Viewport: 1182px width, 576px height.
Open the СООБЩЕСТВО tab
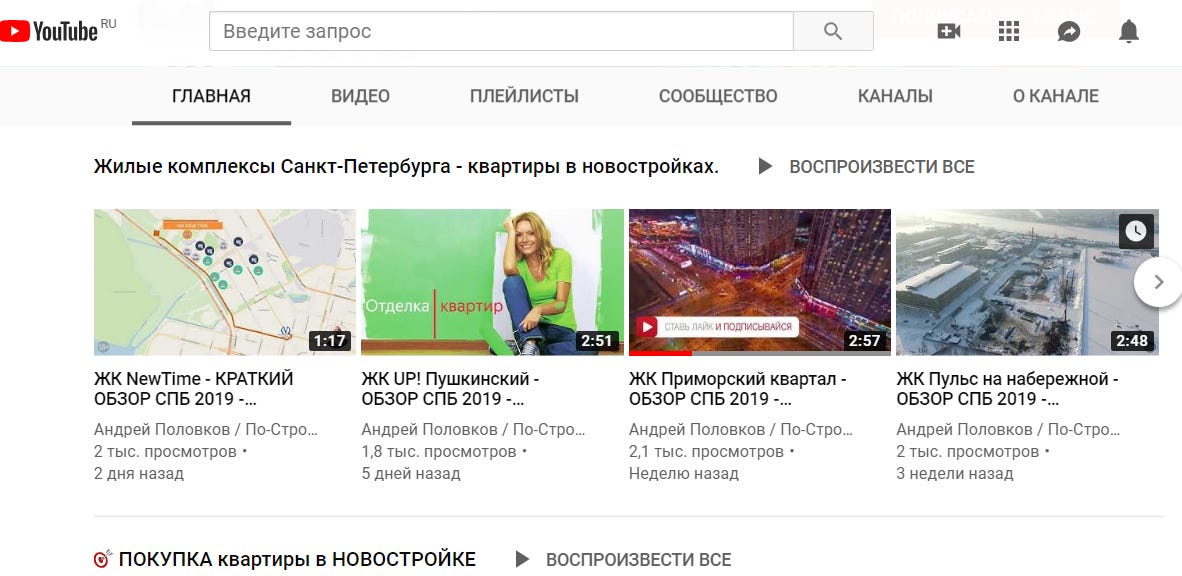click(x=718, y=96)
